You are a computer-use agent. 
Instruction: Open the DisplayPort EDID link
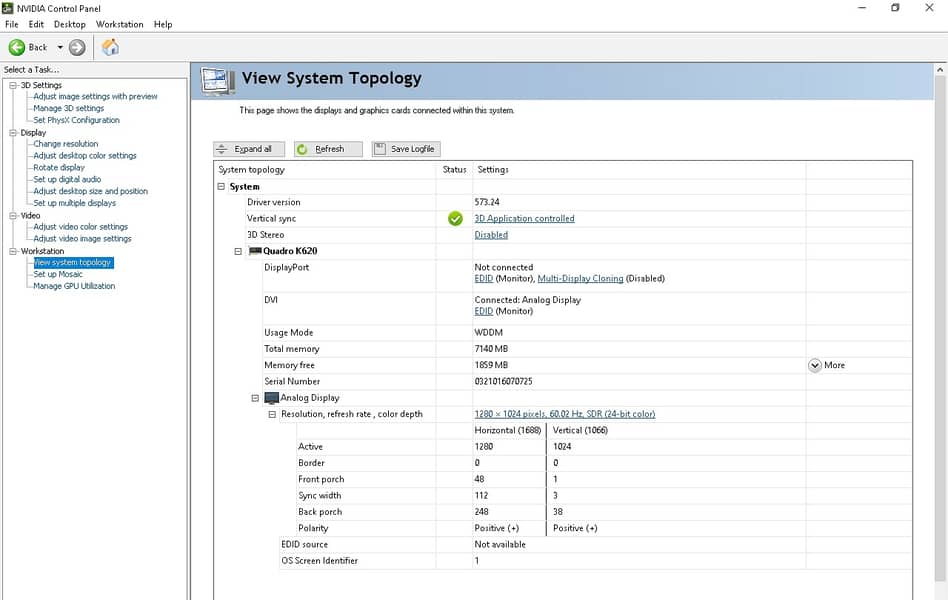click(484, 279)
